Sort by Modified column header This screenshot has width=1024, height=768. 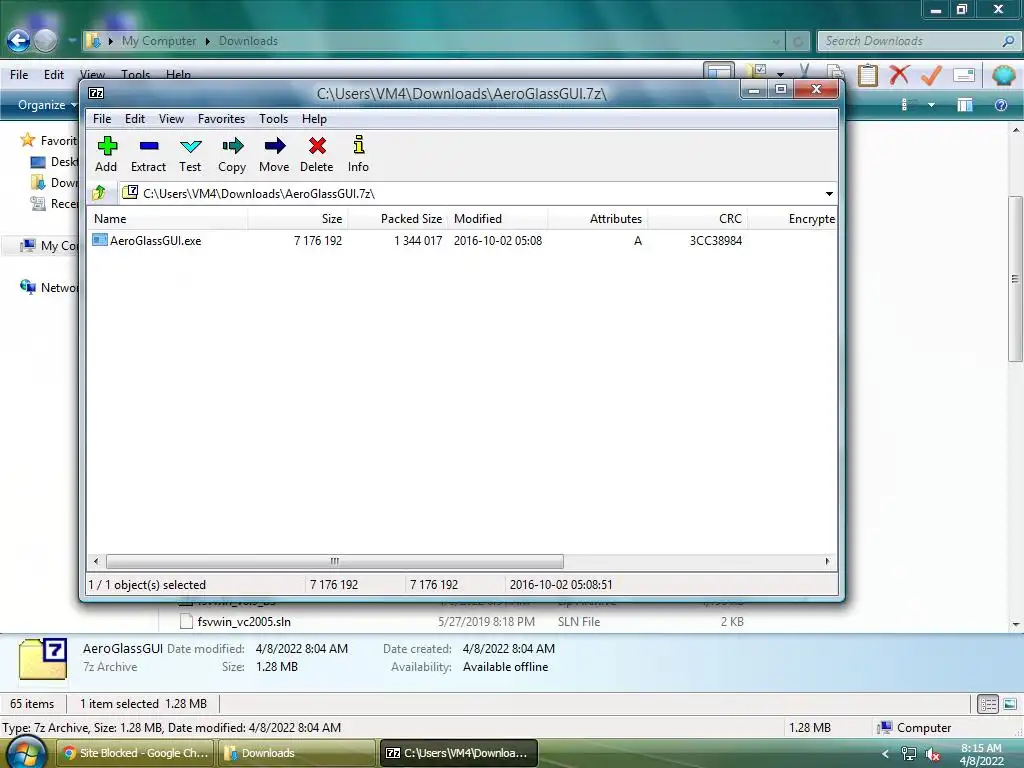click(x=498, y=219)
